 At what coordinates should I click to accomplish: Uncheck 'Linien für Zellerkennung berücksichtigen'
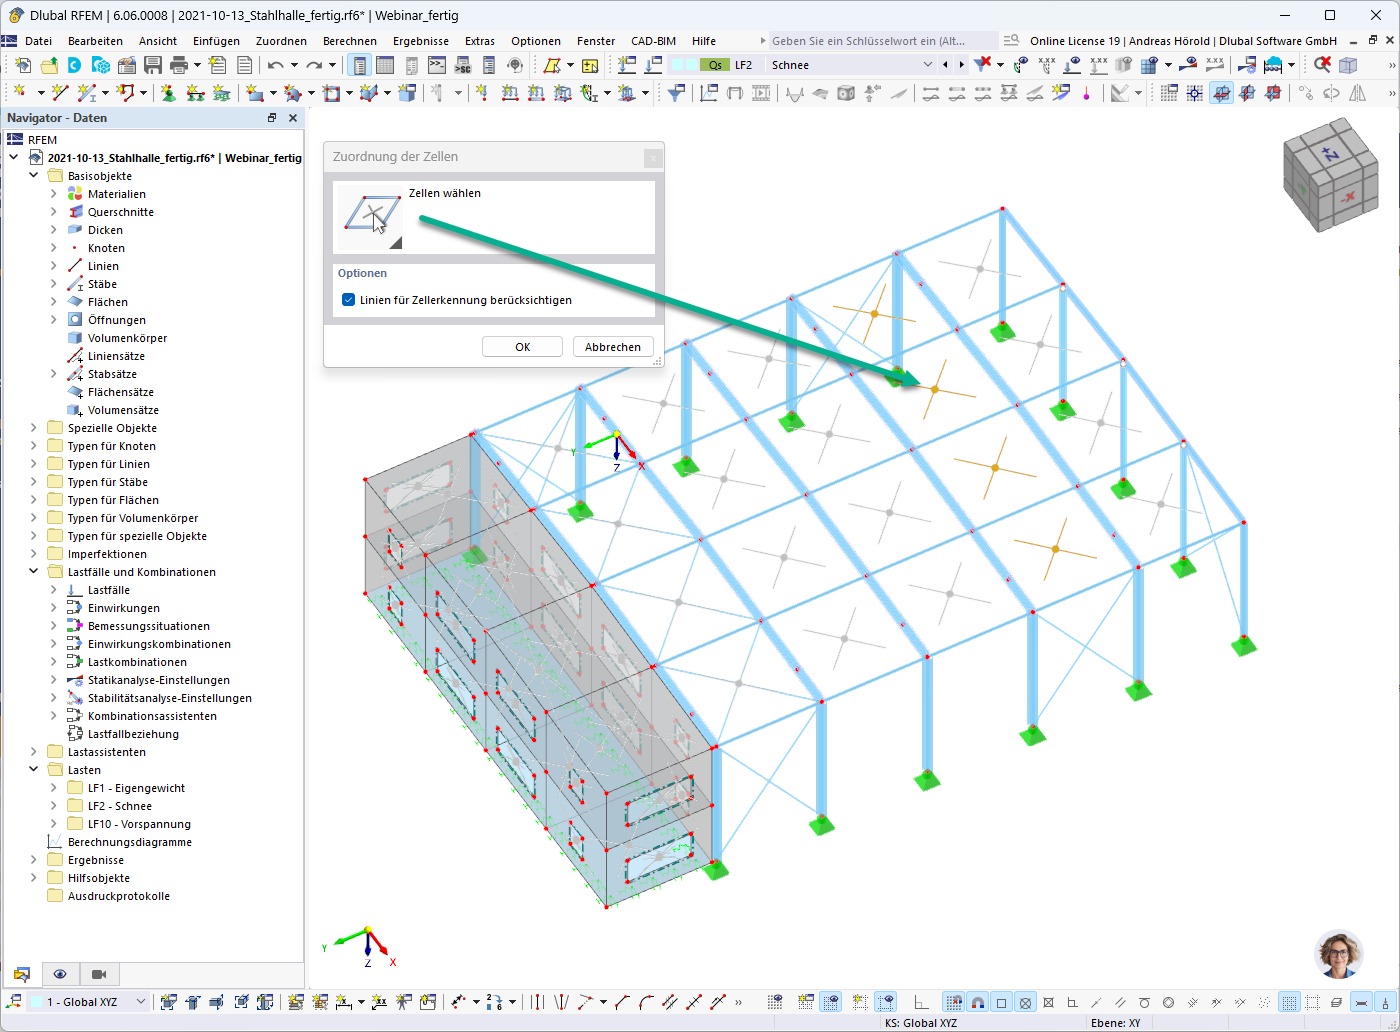[349, 300]
